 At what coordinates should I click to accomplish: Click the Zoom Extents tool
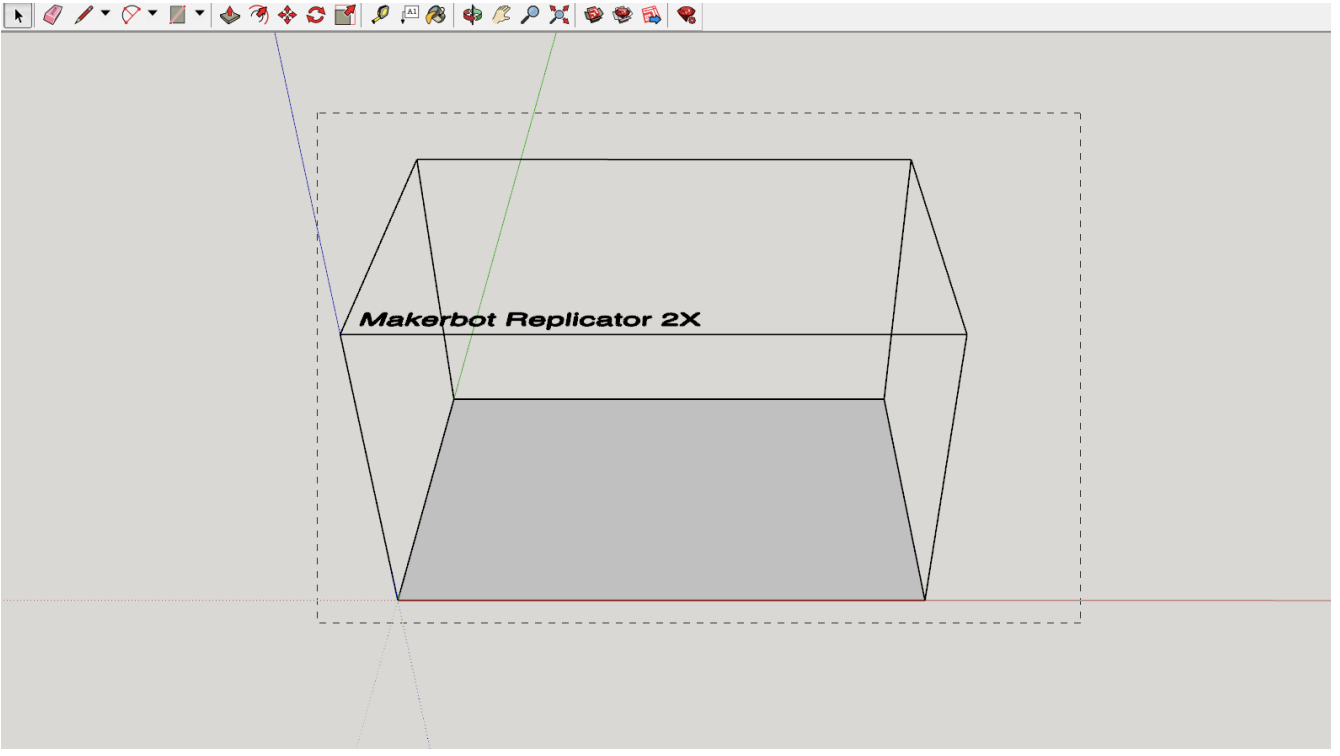point(559,15)
